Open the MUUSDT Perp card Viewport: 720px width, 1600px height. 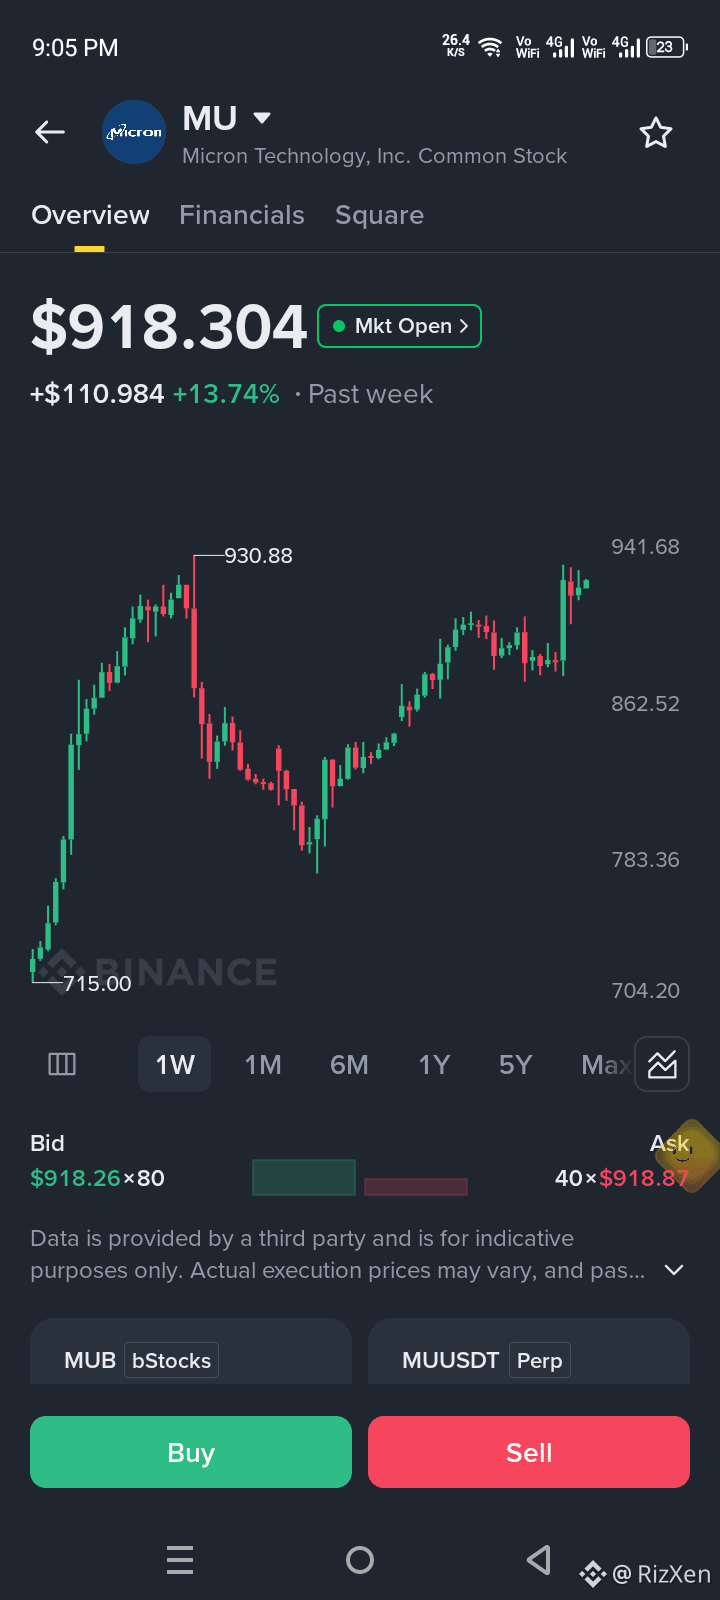529,1352
